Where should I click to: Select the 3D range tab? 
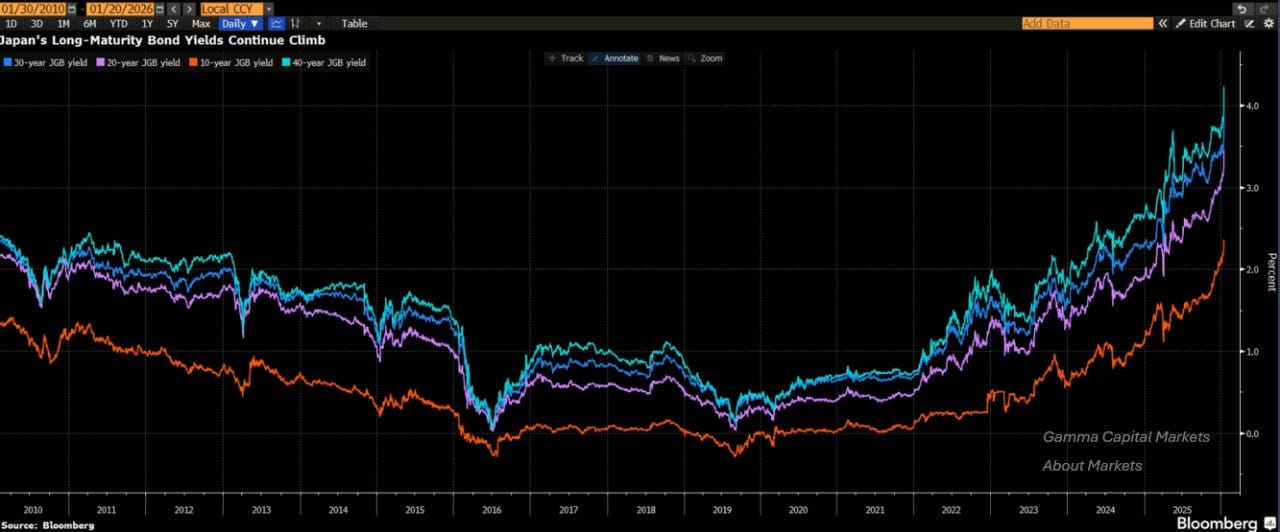click(36, 23)
